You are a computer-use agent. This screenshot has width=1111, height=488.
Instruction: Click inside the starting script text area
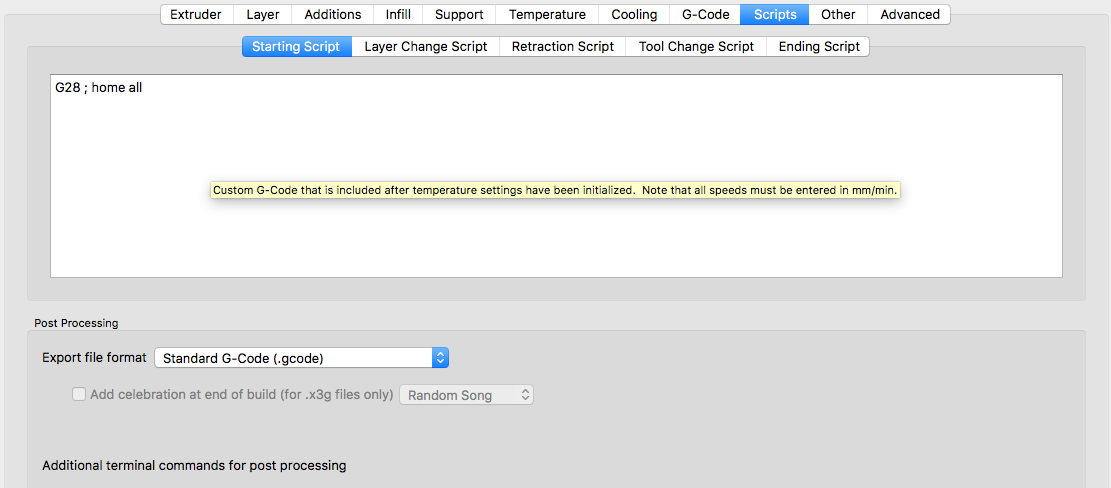(x=556, y=176)
